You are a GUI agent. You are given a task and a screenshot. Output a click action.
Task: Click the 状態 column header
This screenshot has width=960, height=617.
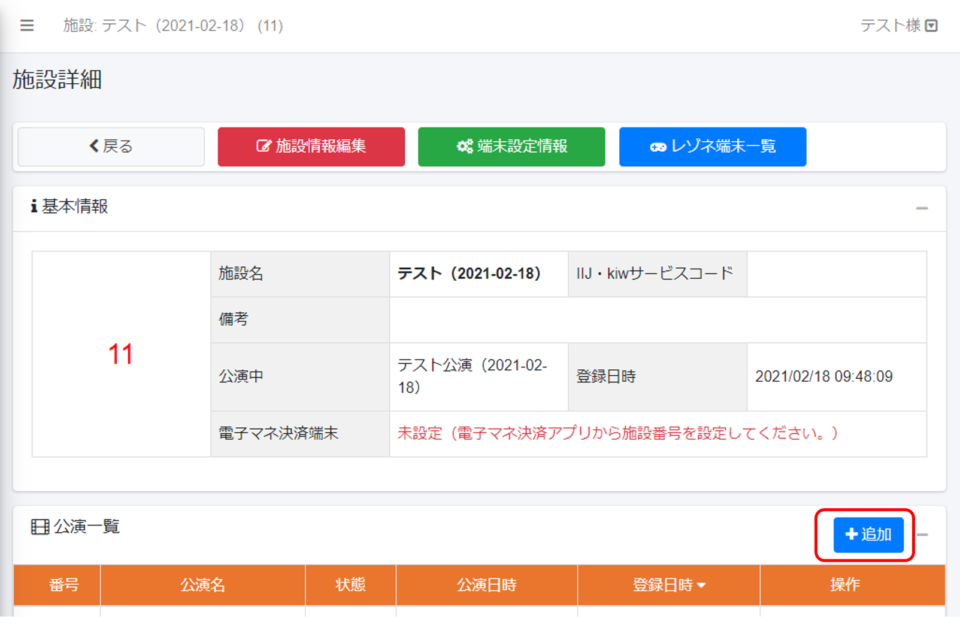tap(351, 585)
